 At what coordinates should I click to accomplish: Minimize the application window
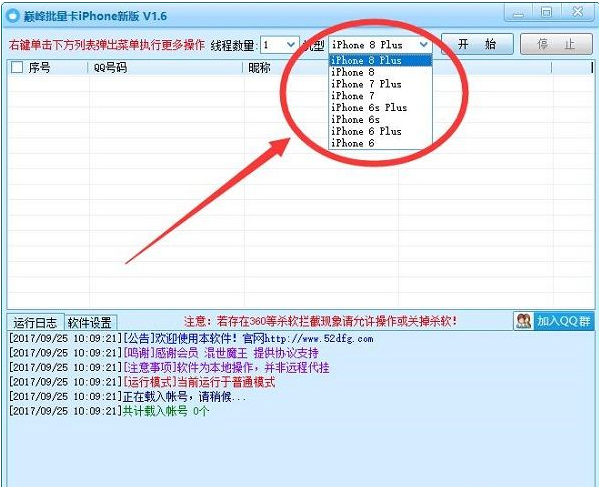[518, 13]
